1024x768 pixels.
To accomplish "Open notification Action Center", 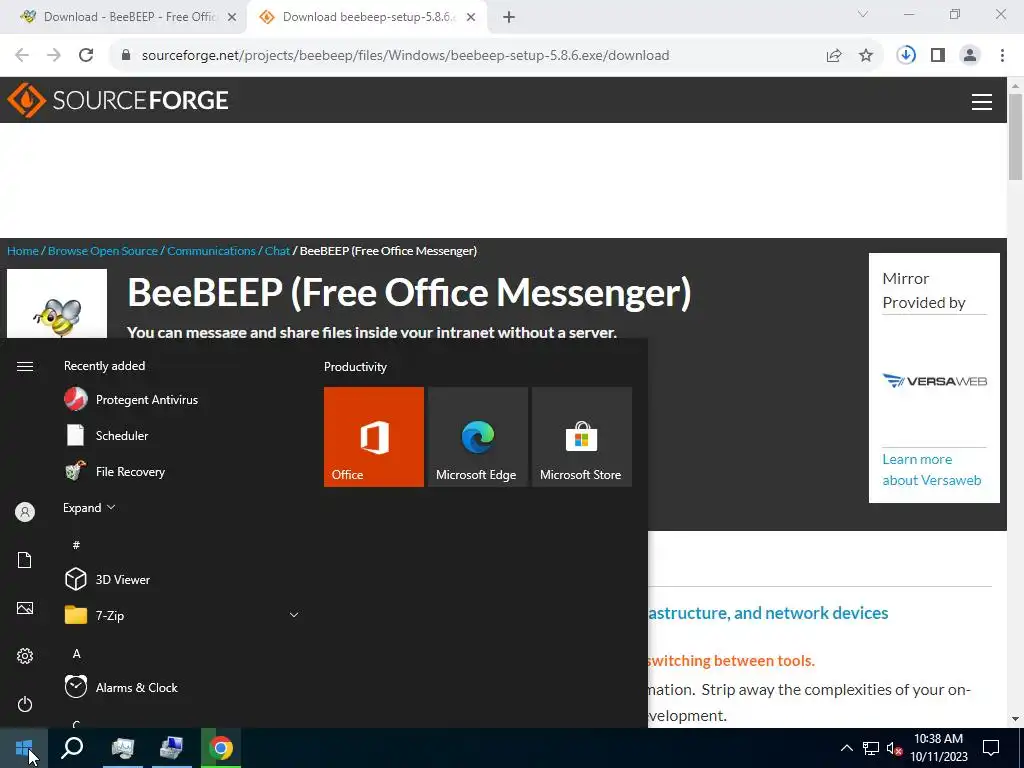I will click(x=991, y=748).
